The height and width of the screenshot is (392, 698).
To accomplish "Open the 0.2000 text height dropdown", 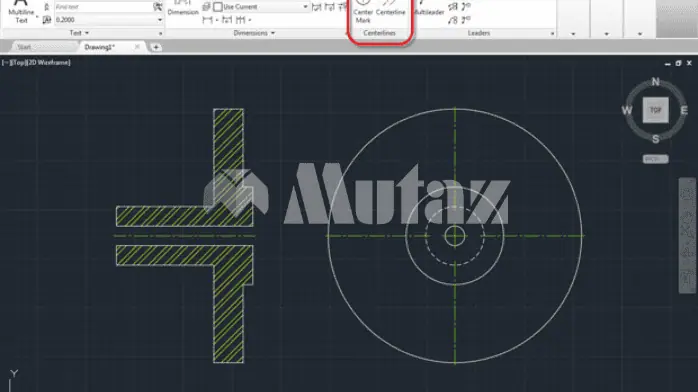I will 160,20.
